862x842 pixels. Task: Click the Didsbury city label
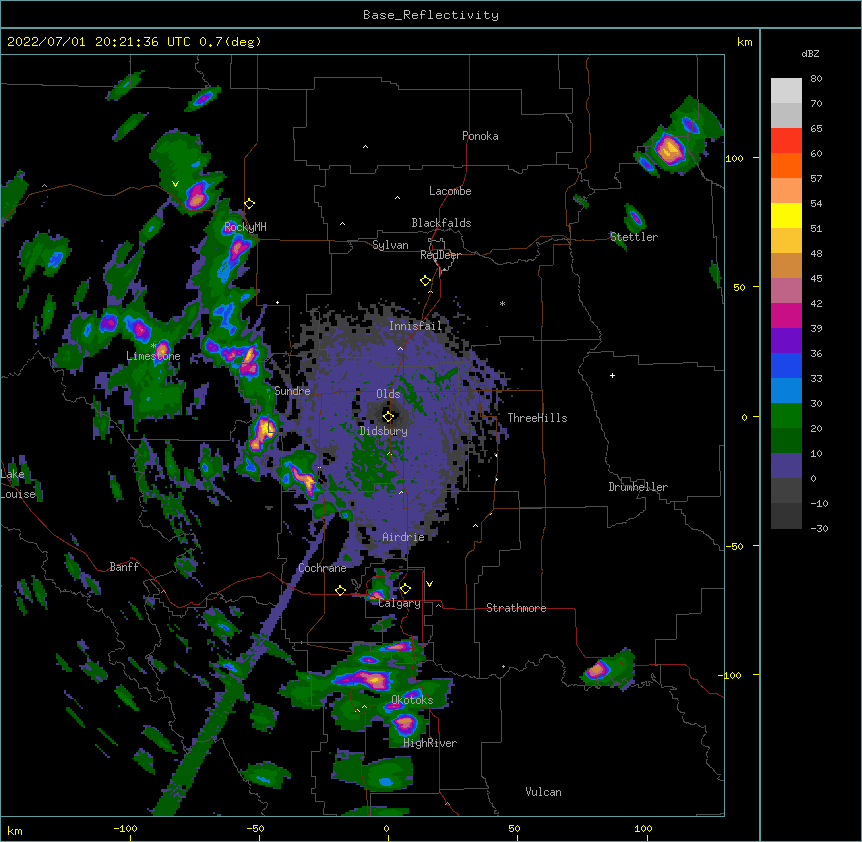[383, 431]
